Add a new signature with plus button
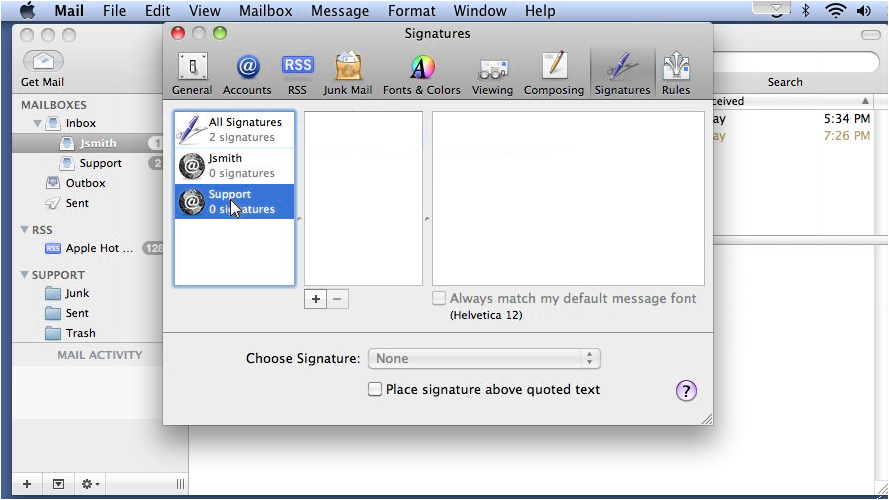Image resolution: width=889 pixels, height=500 pixels. tap(315, 299)
